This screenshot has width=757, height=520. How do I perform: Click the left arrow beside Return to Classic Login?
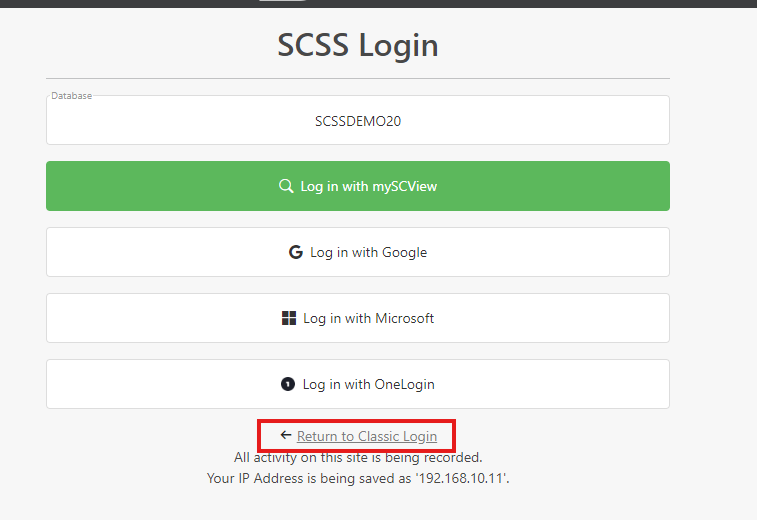[286, 435]
